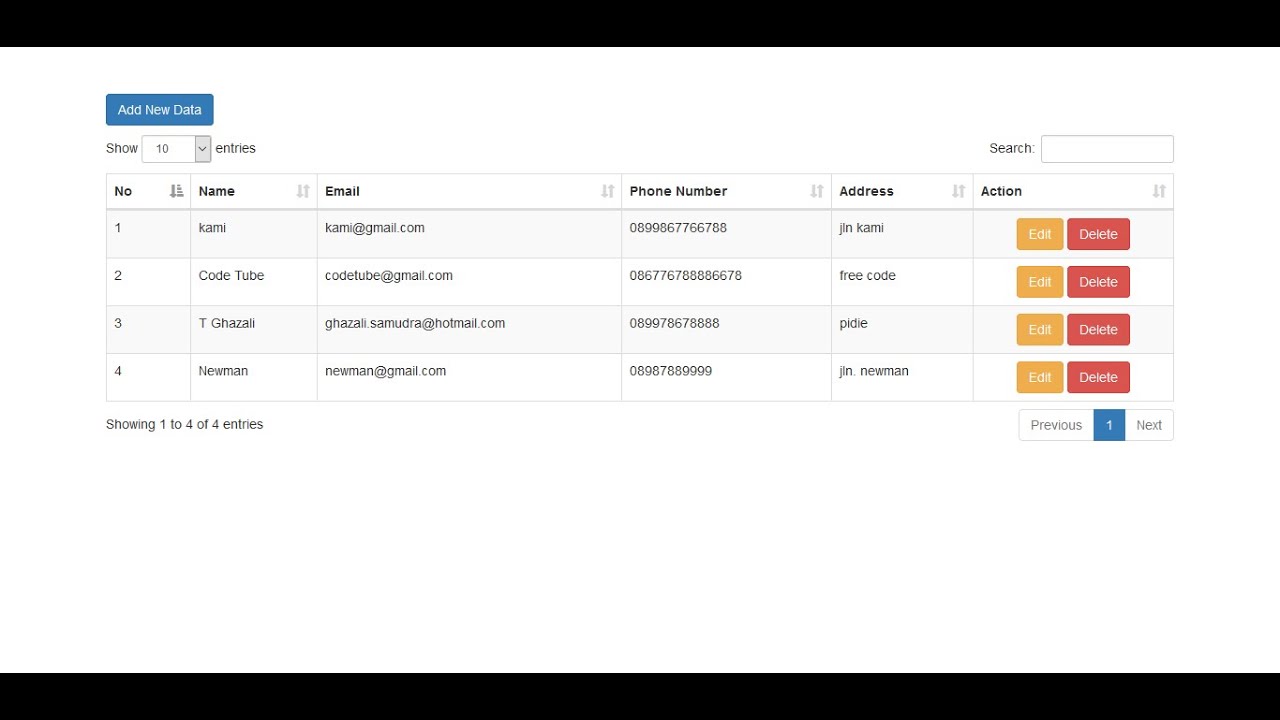Edit the kami row

click(1040, 234)
